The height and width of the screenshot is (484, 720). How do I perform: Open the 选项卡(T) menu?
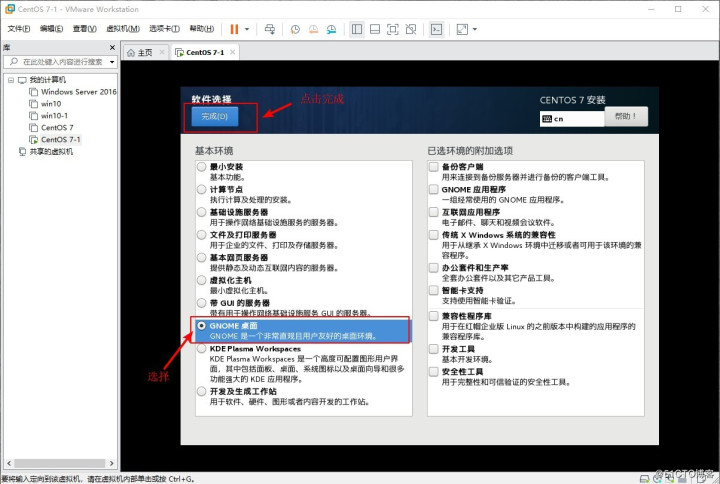(164, 28)
